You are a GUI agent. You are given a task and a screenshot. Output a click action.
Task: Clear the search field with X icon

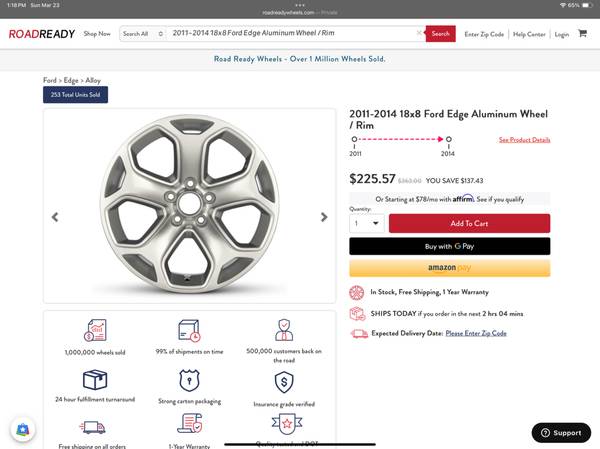(420, 34)
